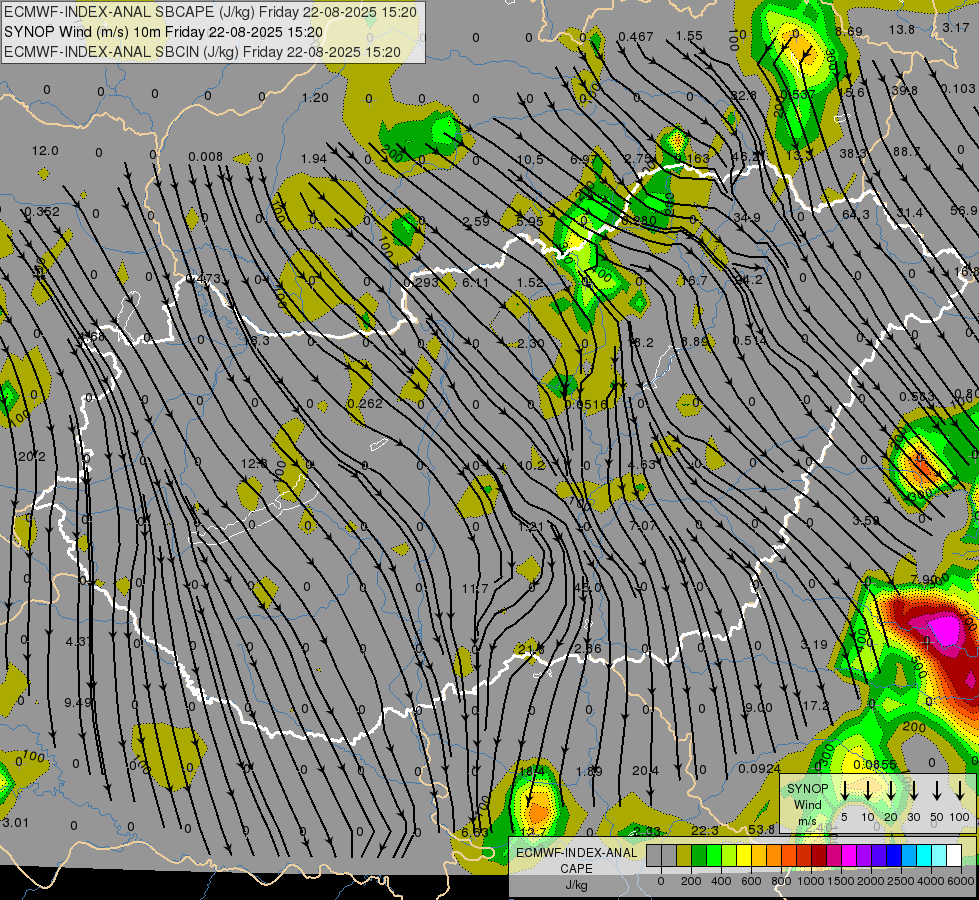Click the SYNOP Wind 10m title line

(x=163, y=32)
